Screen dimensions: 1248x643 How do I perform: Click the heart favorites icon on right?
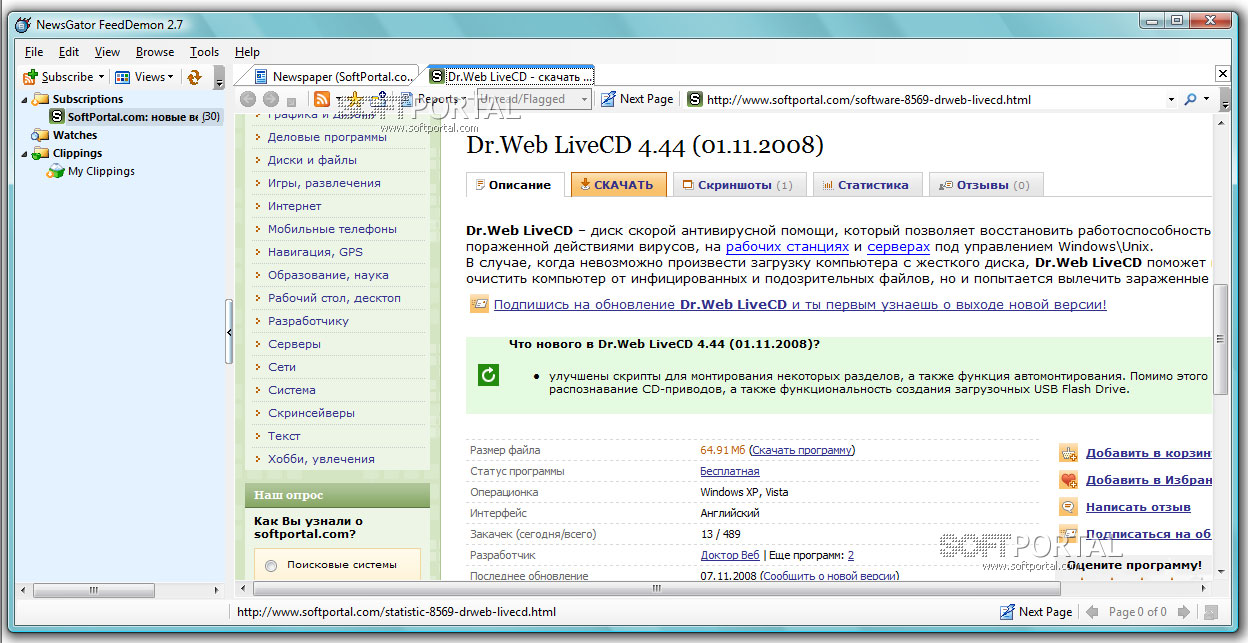pos(1069,480)
